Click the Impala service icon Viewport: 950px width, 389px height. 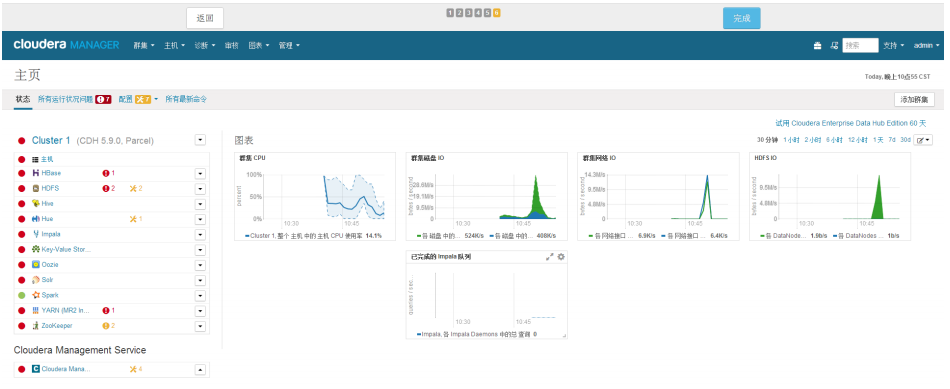(36, 234)
